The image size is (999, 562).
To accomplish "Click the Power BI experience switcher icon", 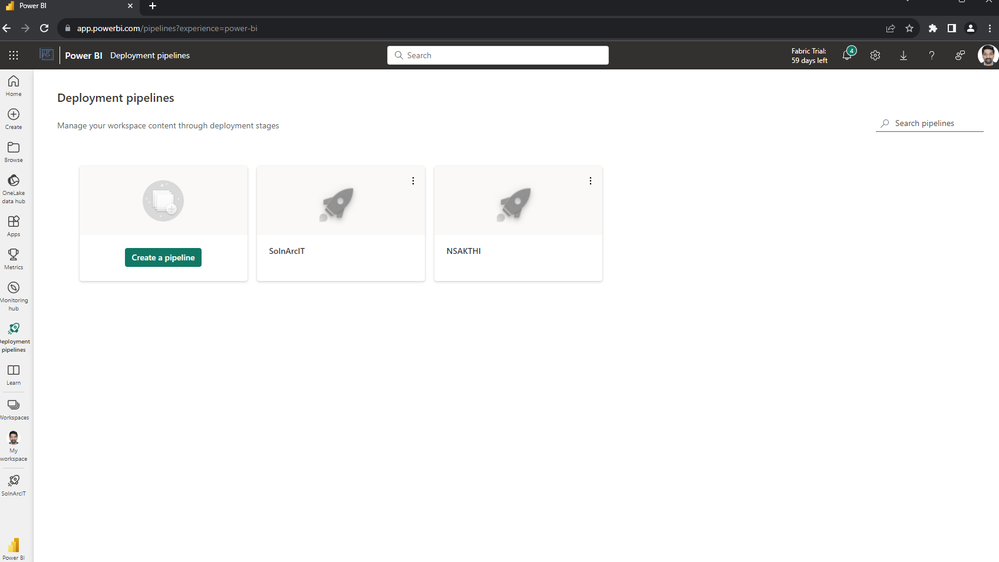I will pos(13,549).
